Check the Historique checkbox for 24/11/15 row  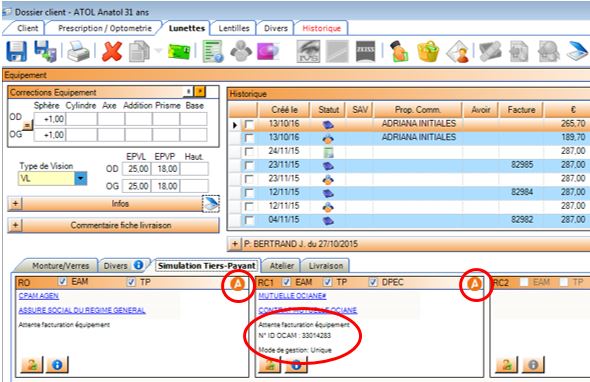[x=249, y=152]
